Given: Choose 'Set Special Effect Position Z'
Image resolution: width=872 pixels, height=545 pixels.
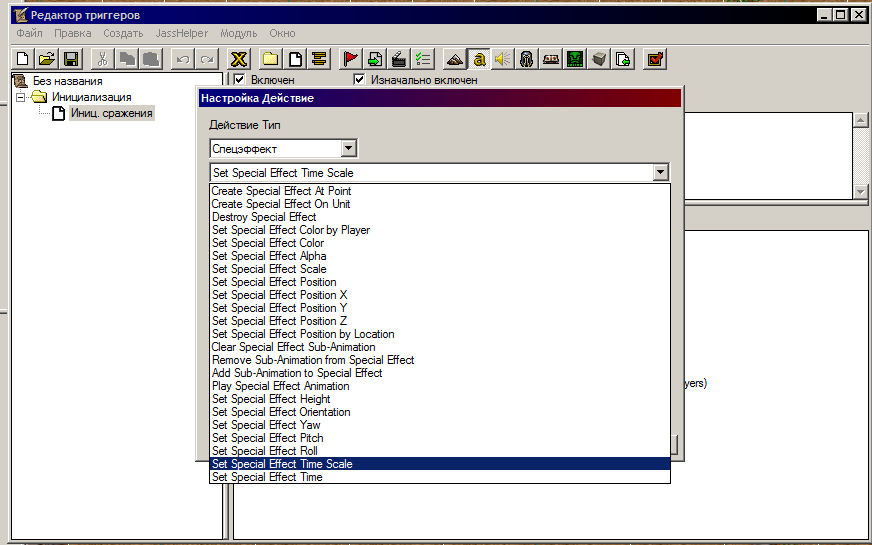Looking at the screenshot, I should (x=440, y=321).
